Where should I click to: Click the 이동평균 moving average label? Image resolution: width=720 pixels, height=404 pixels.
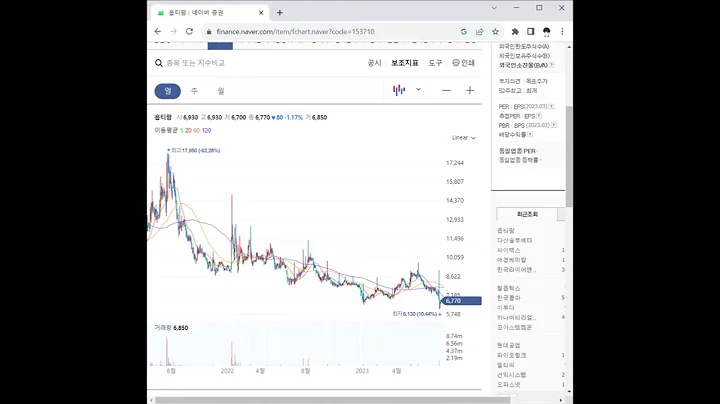166,130
